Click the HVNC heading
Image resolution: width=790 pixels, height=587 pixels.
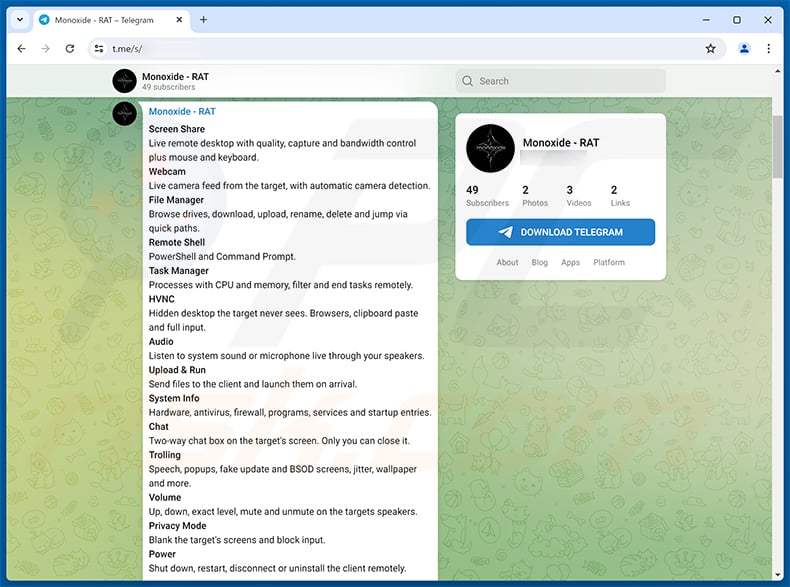(x=161, y=299)
